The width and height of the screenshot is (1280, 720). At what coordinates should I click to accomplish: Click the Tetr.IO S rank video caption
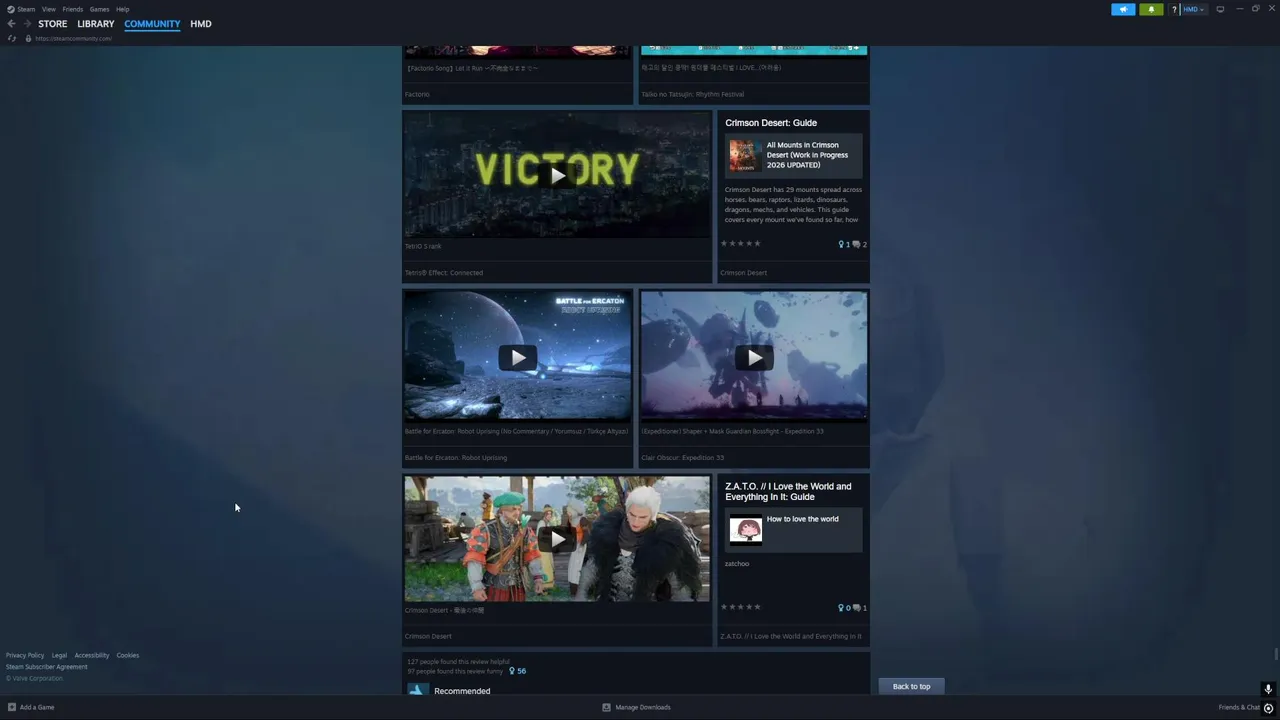pos(423,246)
